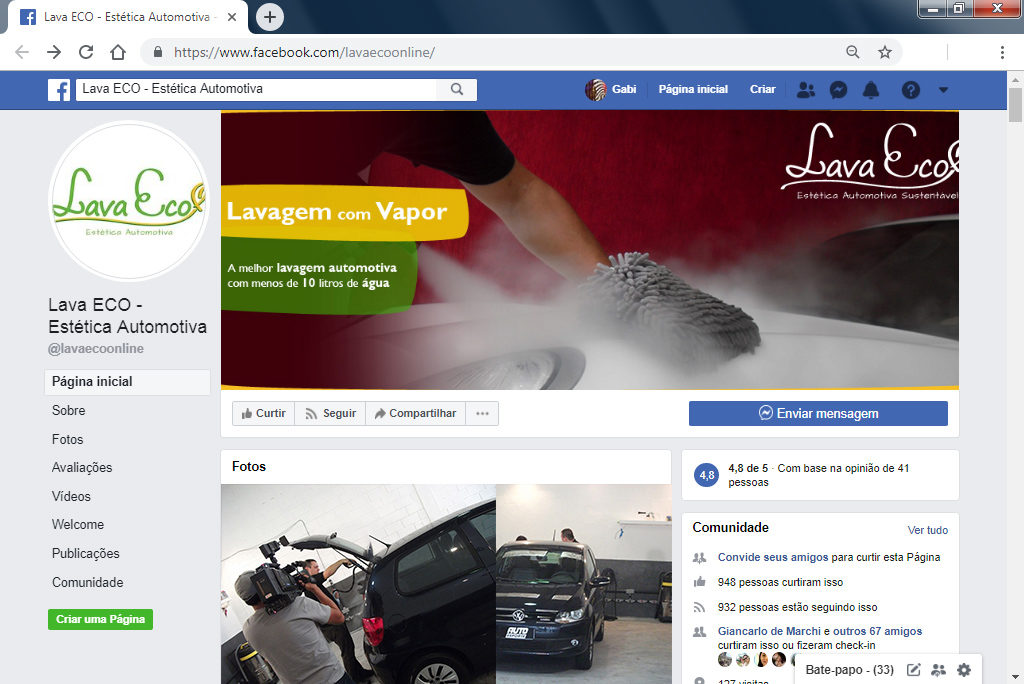Open the help question mark icon

(910, 90)
